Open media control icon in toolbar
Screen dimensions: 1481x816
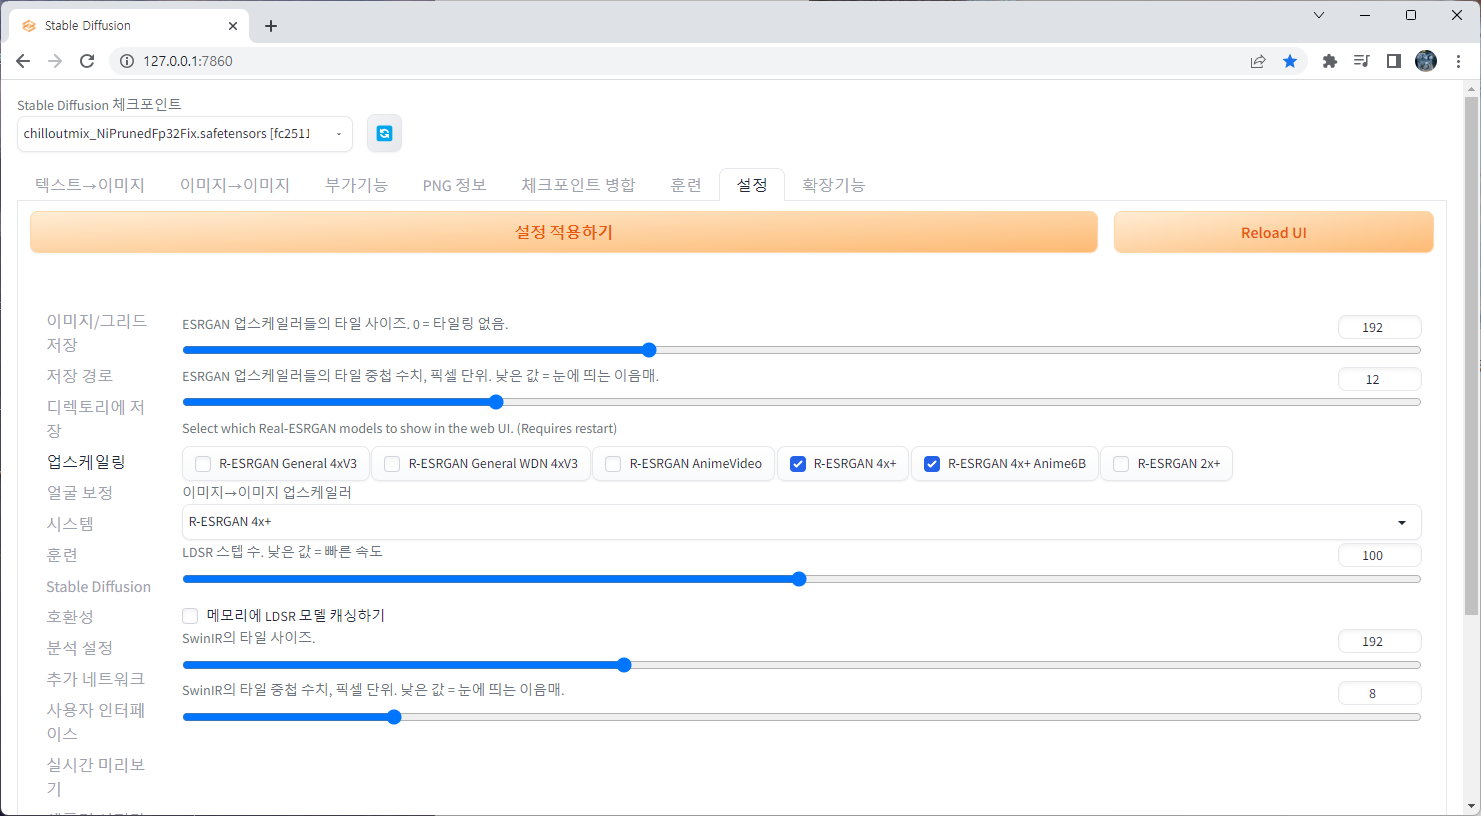point(1361,61)
